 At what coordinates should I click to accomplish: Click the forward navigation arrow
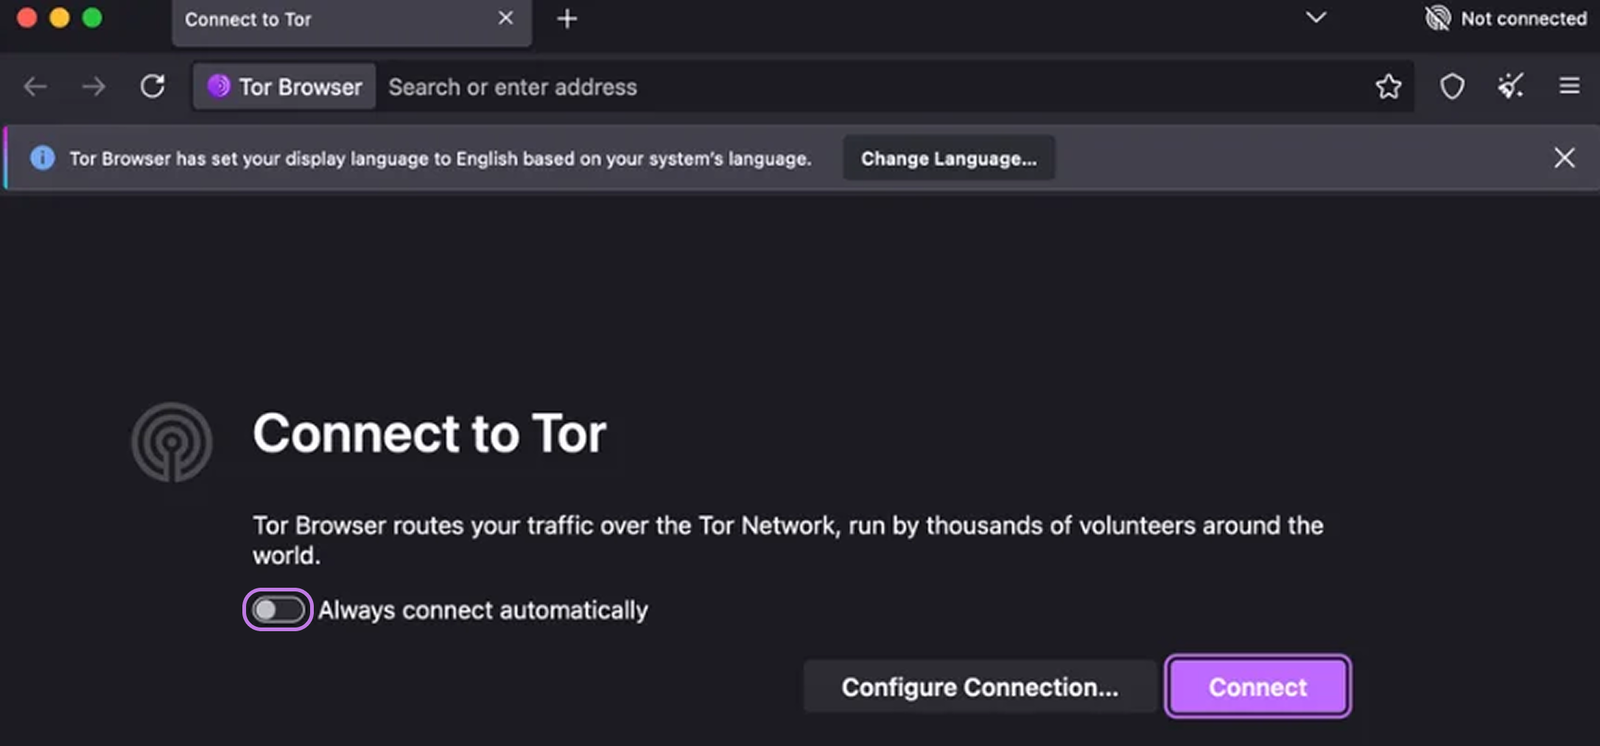(x=93, y=87)
